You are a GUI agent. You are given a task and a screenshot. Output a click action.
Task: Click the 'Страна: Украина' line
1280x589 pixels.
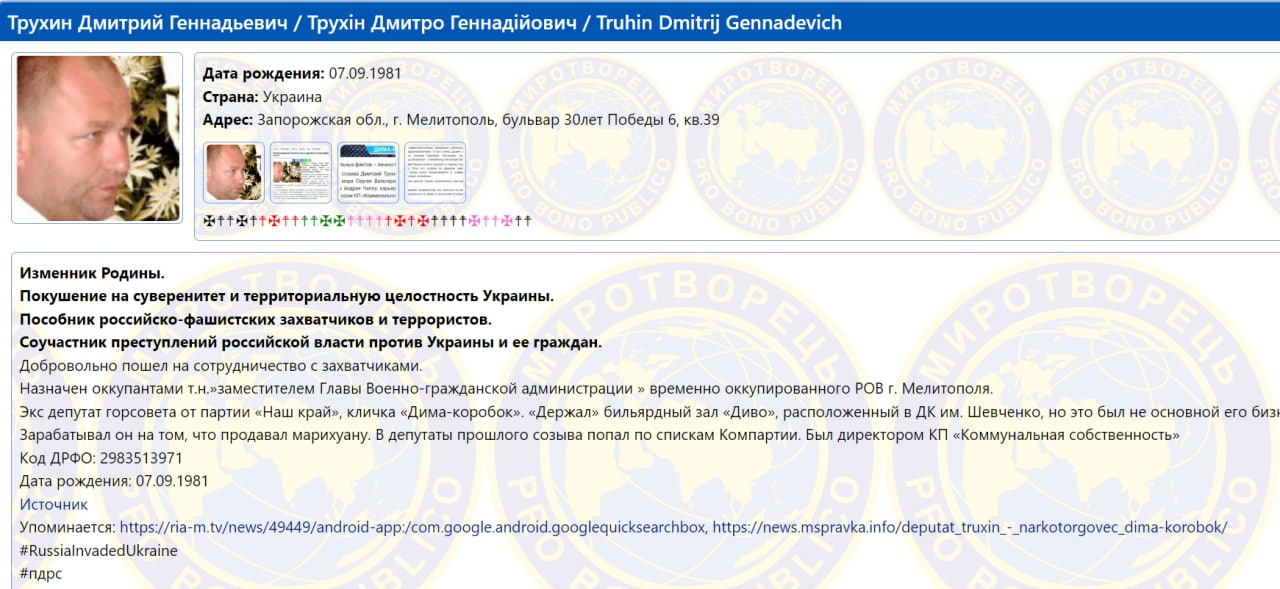click(262, 97)
